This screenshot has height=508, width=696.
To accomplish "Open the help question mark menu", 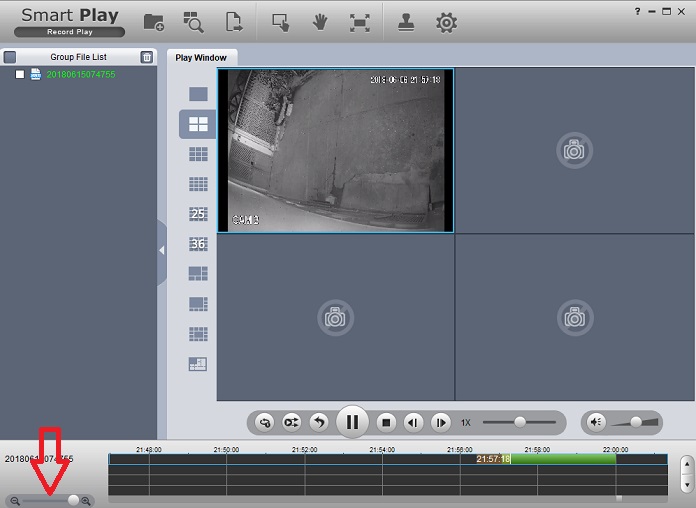I will coord(638,11).
